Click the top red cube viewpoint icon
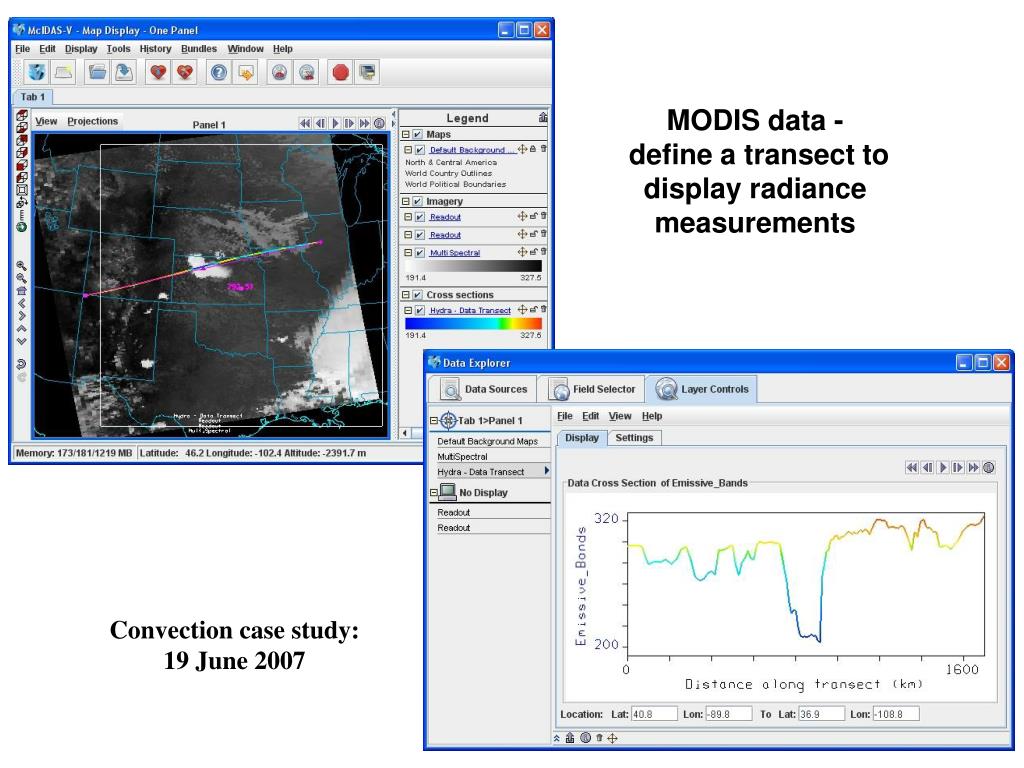The width and height of the screenshot is (1024, 768). (x=22, y=115)
